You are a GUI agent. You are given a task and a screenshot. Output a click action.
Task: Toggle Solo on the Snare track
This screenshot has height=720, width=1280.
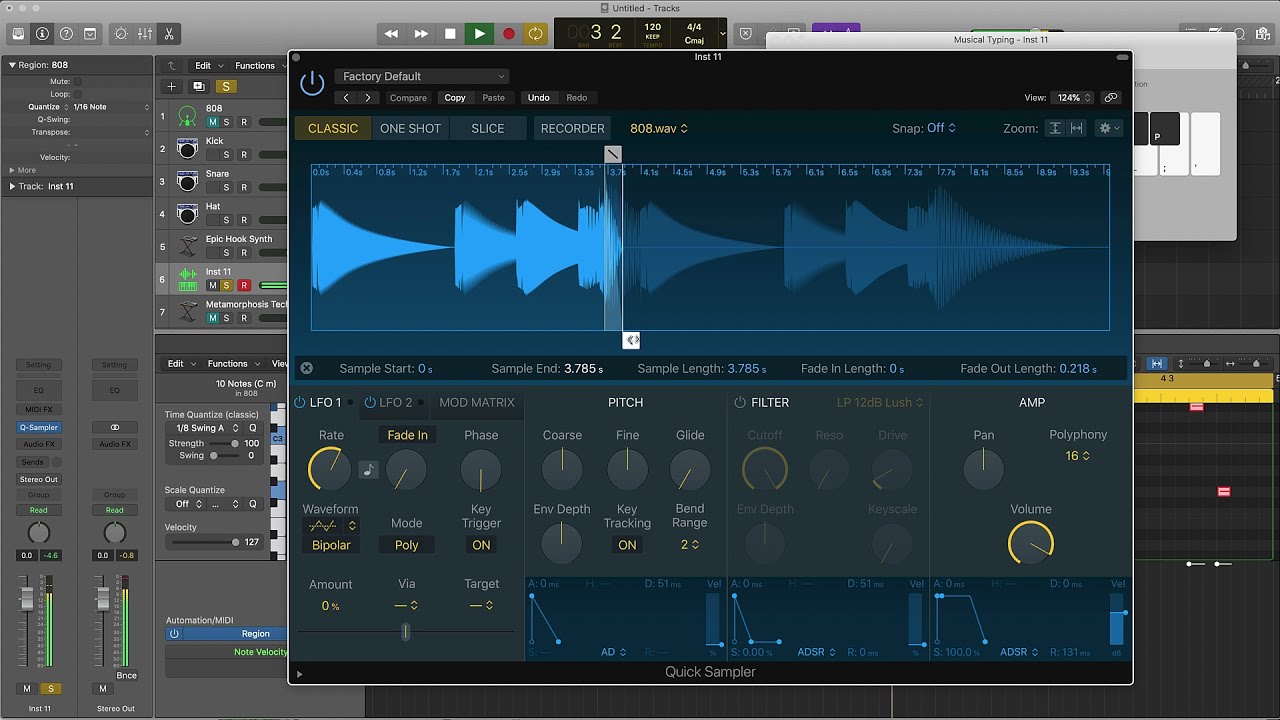click(x=227, y=188)
